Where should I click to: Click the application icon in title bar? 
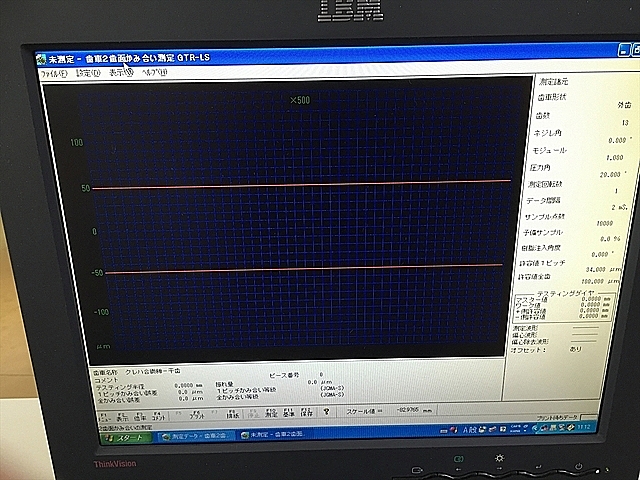tap(41, 60)
